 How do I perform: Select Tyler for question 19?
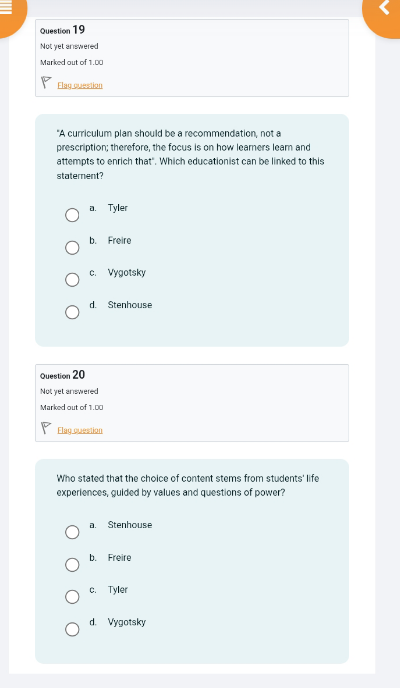pyautogui.click(x=72, y=215)
